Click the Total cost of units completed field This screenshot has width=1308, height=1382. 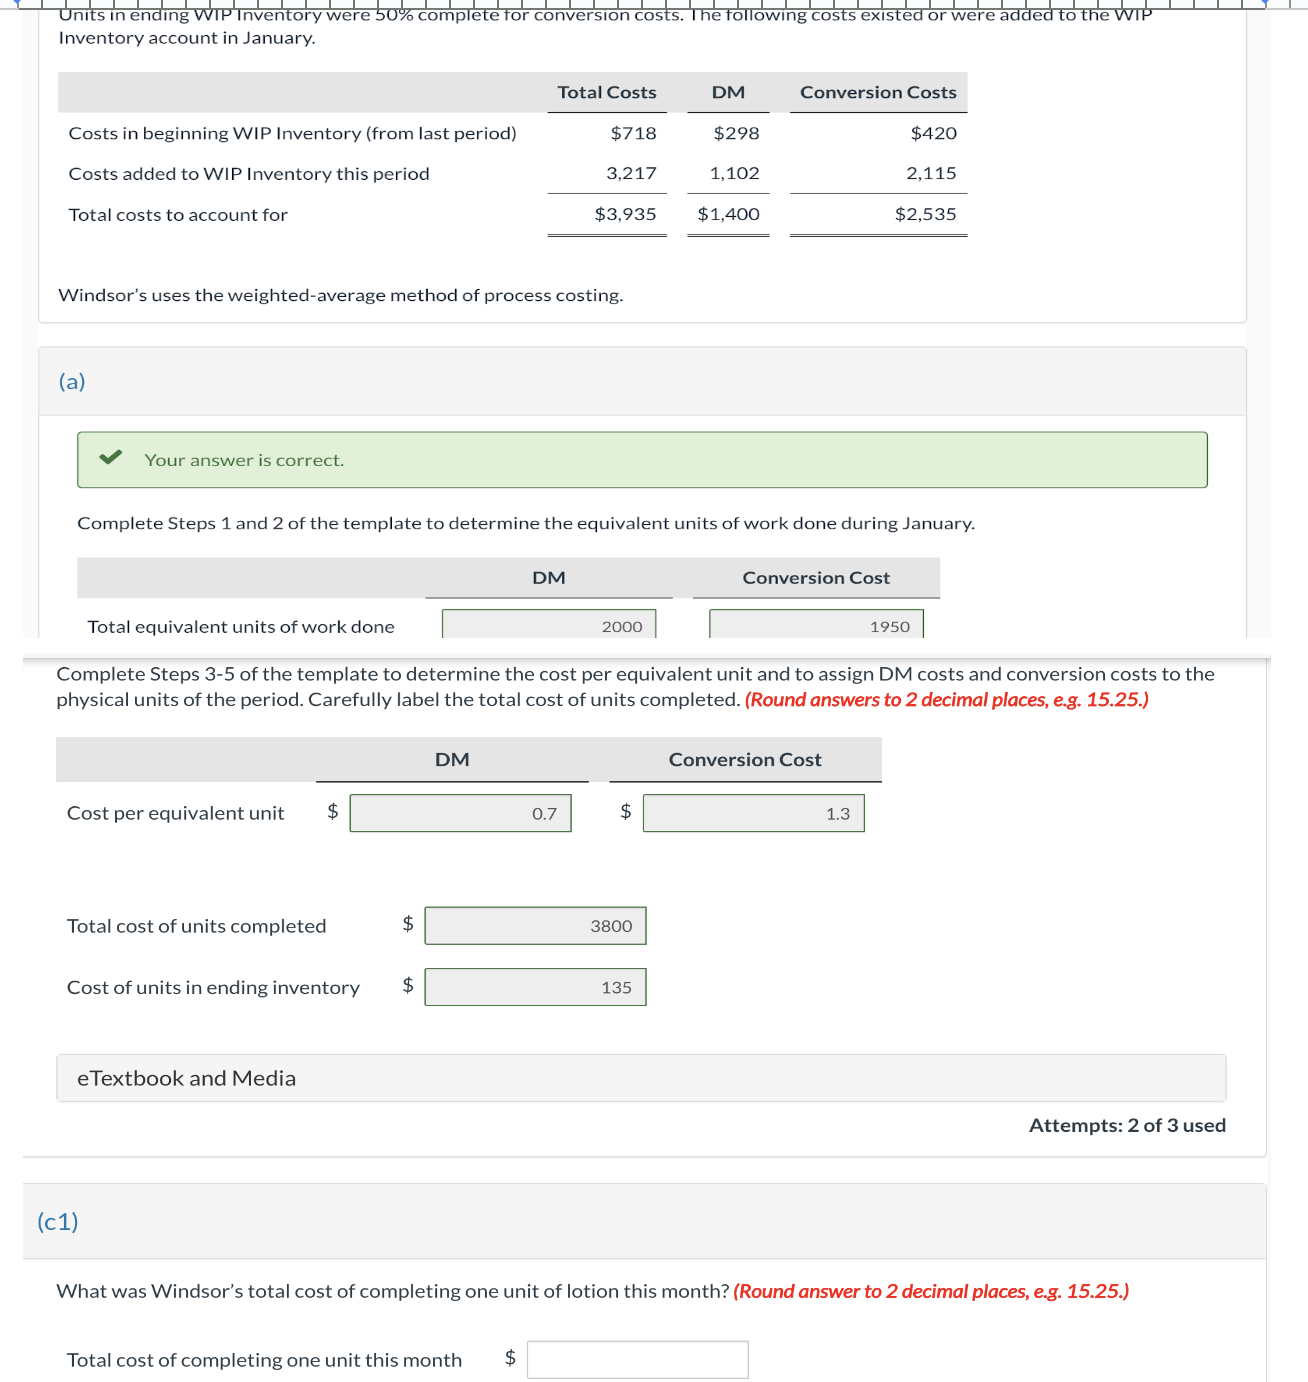(x=536, y=925)
